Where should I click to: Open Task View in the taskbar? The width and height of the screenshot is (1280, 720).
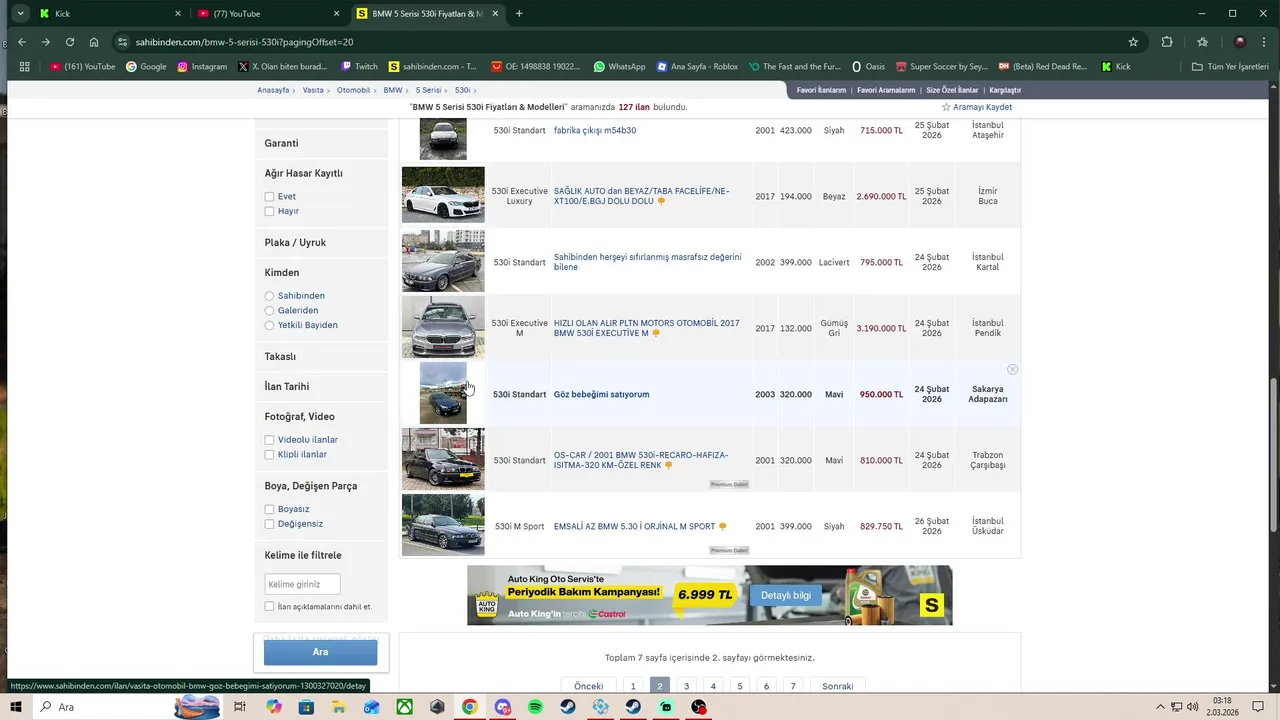tap(240, 707)
